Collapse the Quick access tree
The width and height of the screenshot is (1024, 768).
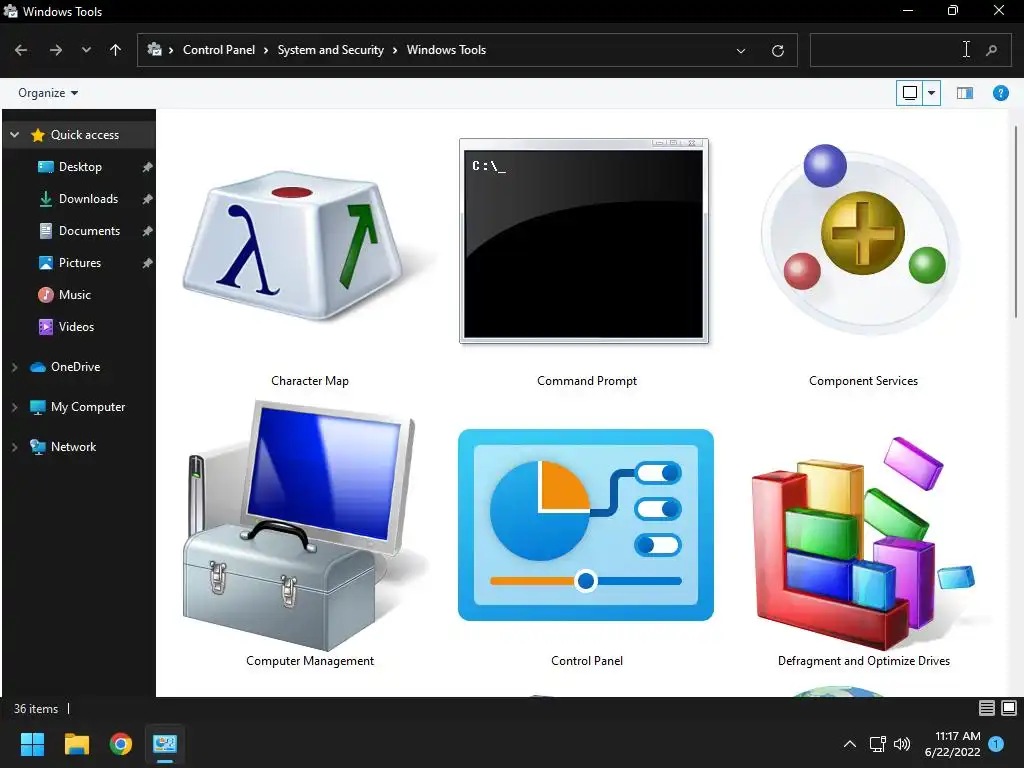pyautogui.click(x=14, y=135)
